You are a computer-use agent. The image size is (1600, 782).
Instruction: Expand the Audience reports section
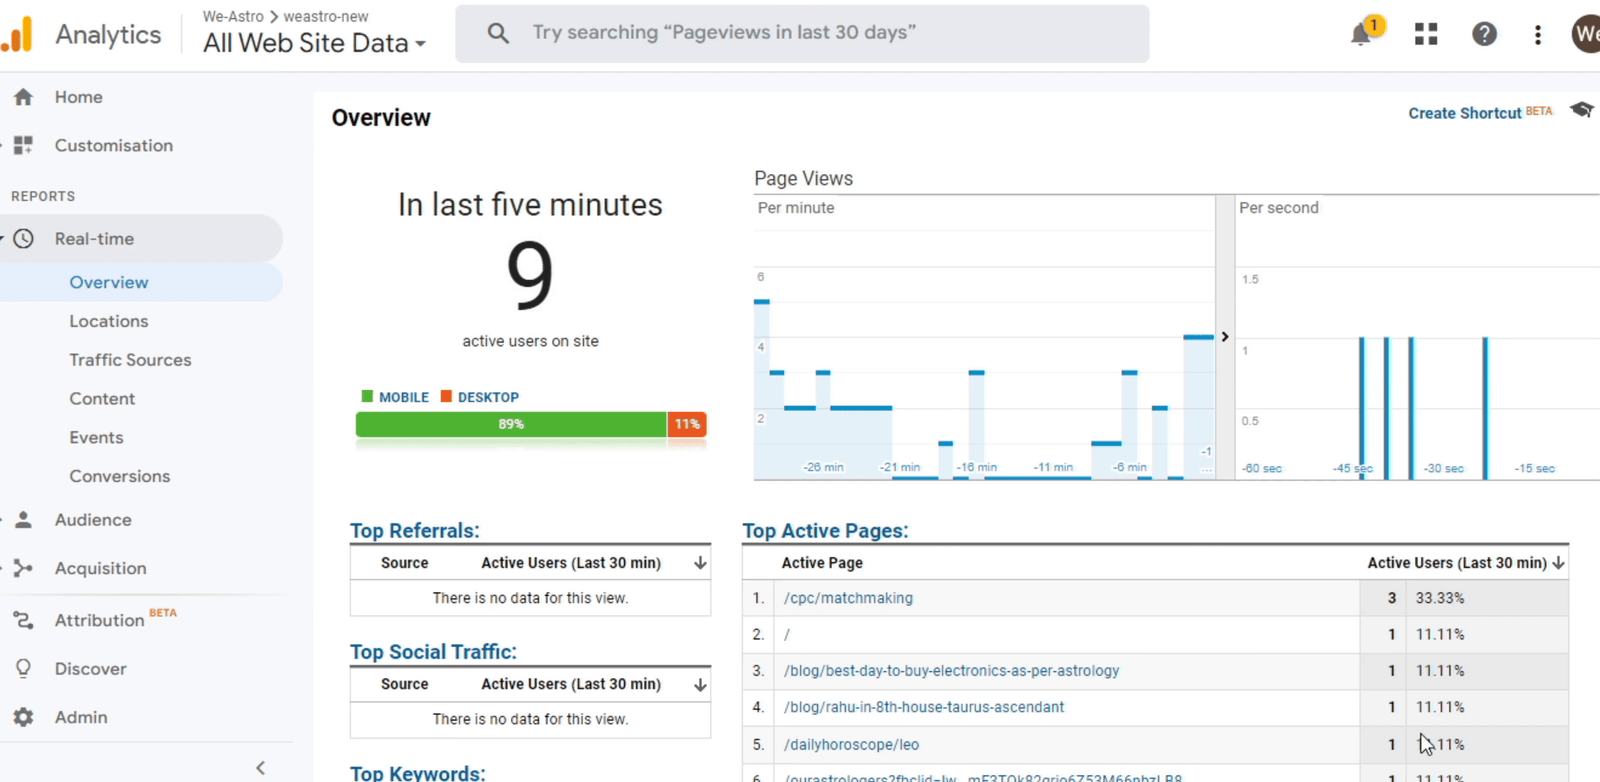pos(3,520)
